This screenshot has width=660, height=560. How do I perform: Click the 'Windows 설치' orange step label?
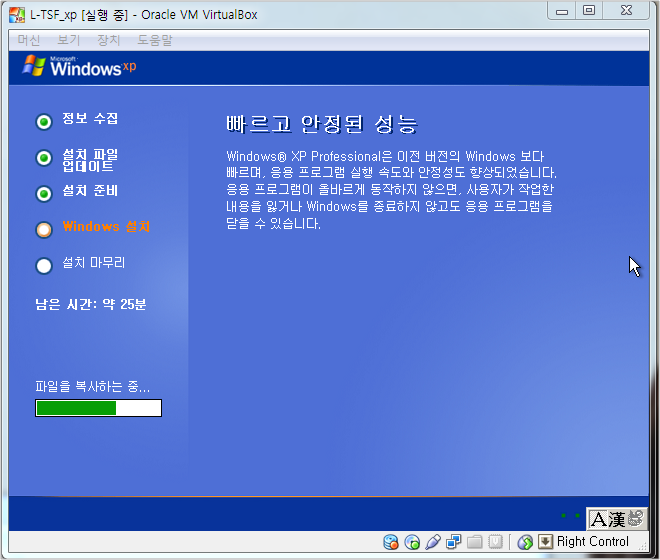click(x=106, y=227)
